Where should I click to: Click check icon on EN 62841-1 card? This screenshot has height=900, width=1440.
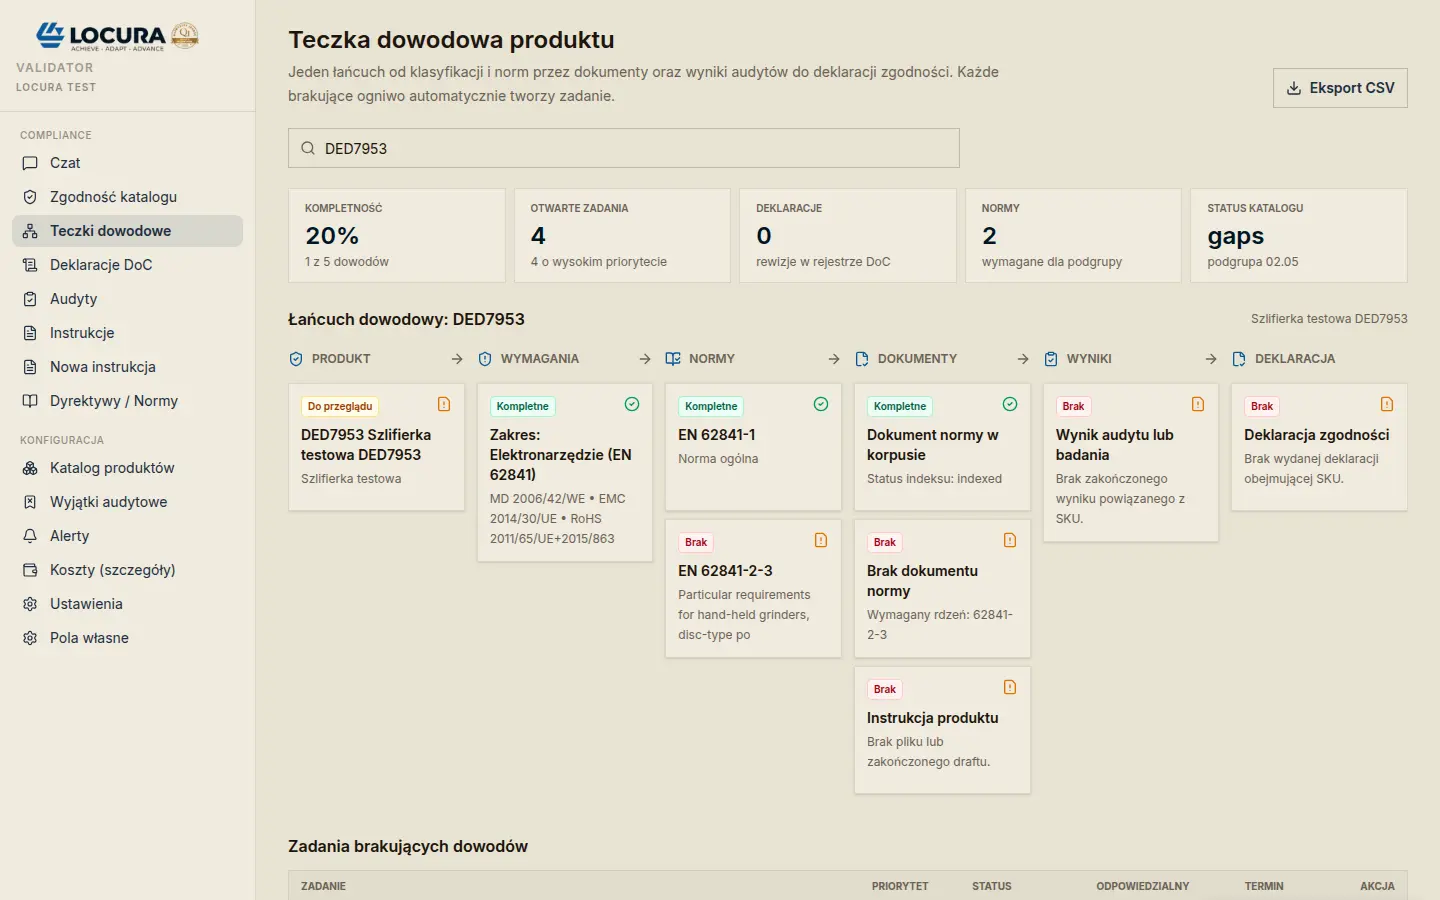click(x=821, y=404)
